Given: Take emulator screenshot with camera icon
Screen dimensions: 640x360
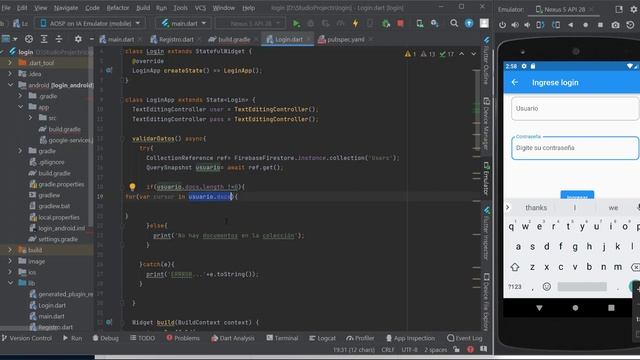Looking at the screenshot, I should [x=615, y=25].
